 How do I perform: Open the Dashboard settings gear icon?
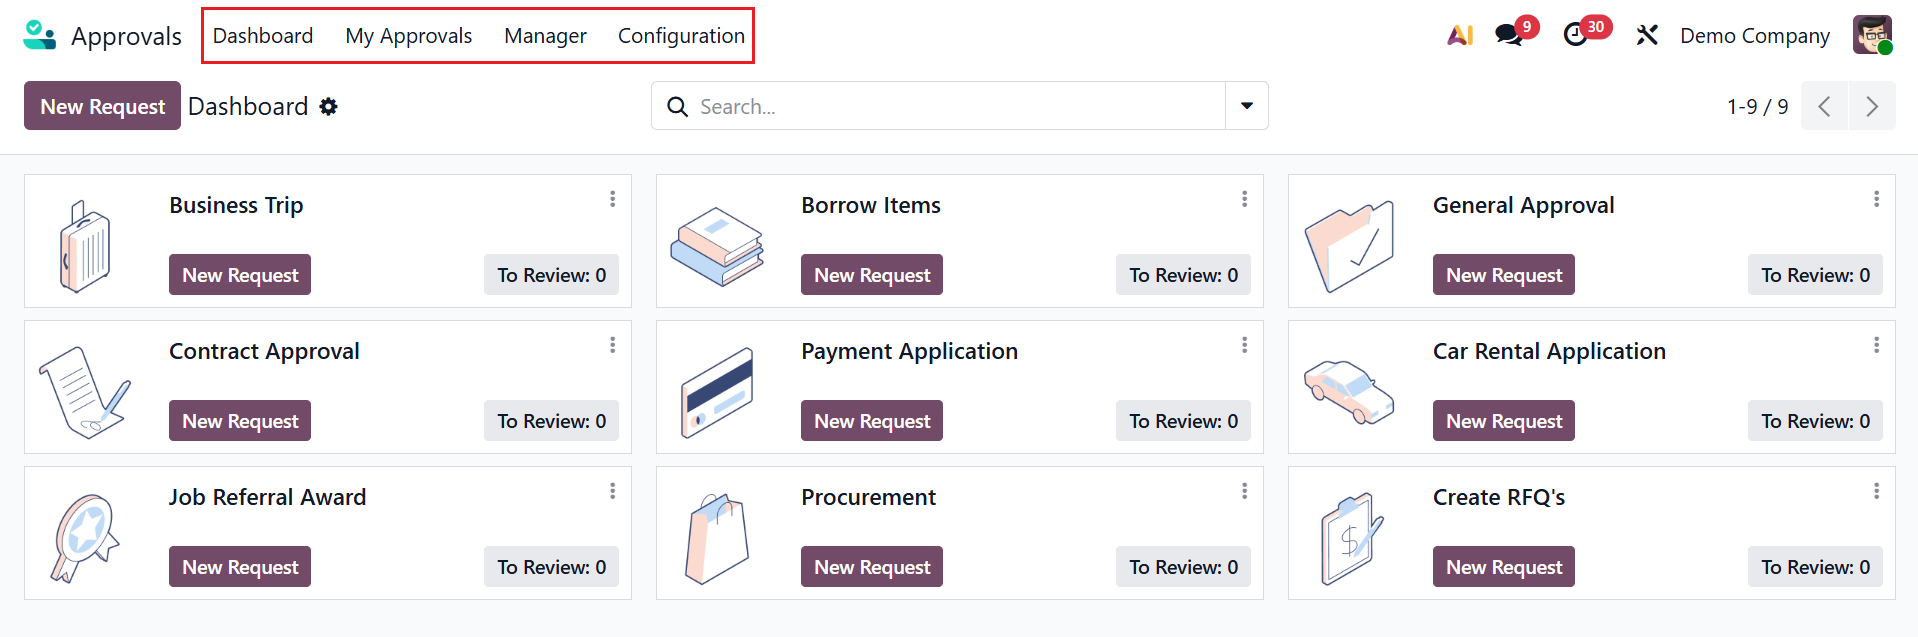[329, 107]
